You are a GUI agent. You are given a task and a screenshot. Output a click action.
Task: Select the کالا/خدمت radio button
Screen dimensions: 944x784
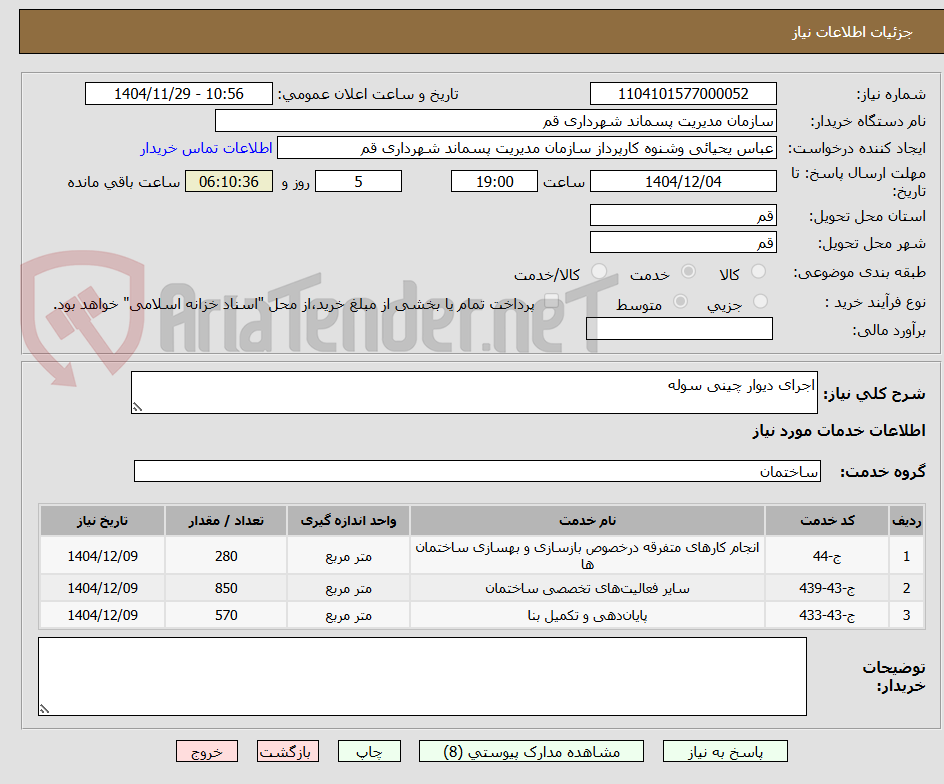coord(599,272)
